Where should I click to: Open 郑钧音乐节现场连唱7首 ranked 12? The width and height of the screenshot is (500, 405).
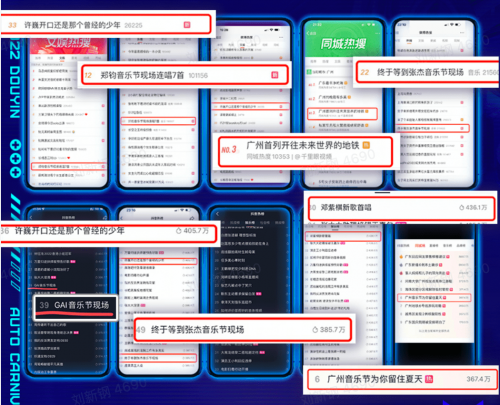pyautogui.click(x=184, y=75)
